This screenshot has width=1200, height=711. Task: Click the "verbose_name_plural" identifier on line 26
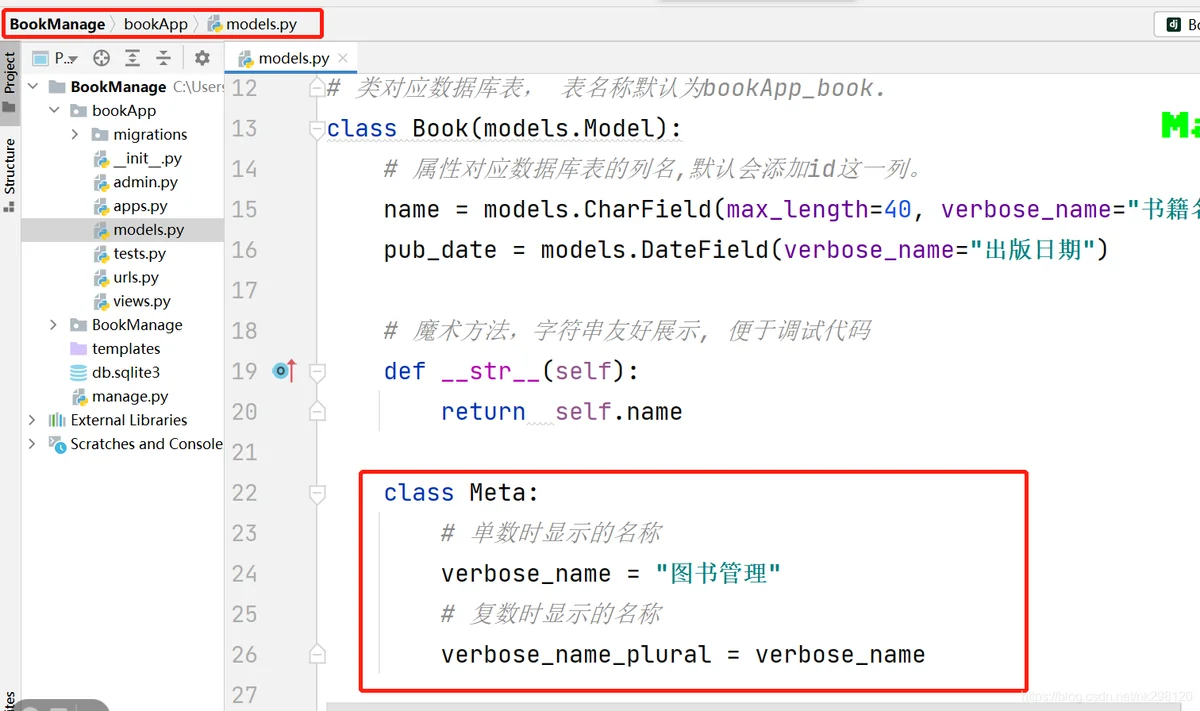coord(576,655)
